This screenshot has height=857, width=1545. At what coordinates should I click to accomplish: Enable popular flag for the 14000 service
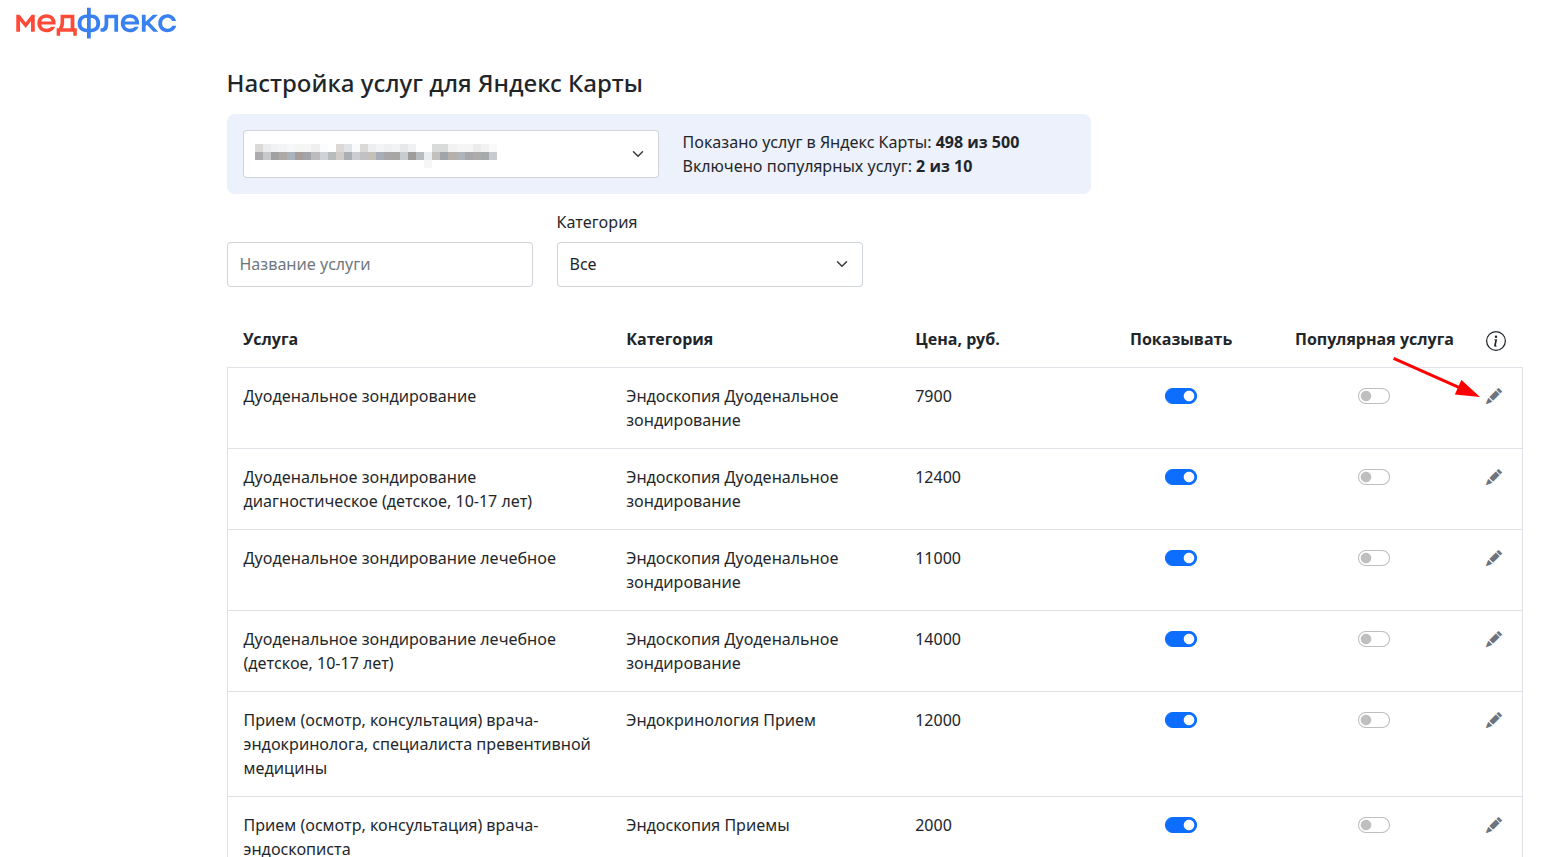pyautogui.click(x=1373, y=640)
